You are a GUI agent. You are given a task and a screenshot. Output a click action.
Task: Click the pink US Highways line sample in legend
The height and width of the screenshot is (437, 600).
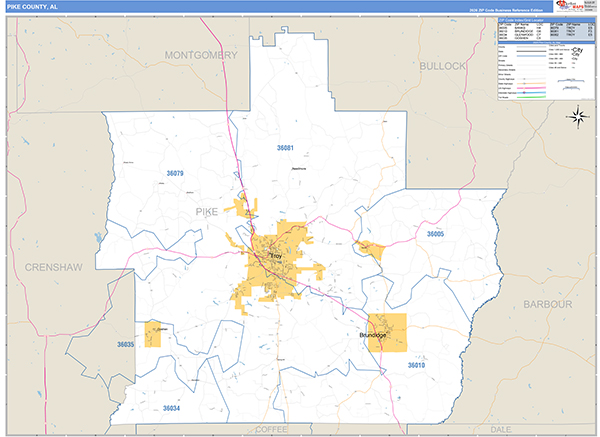[532, 88]
